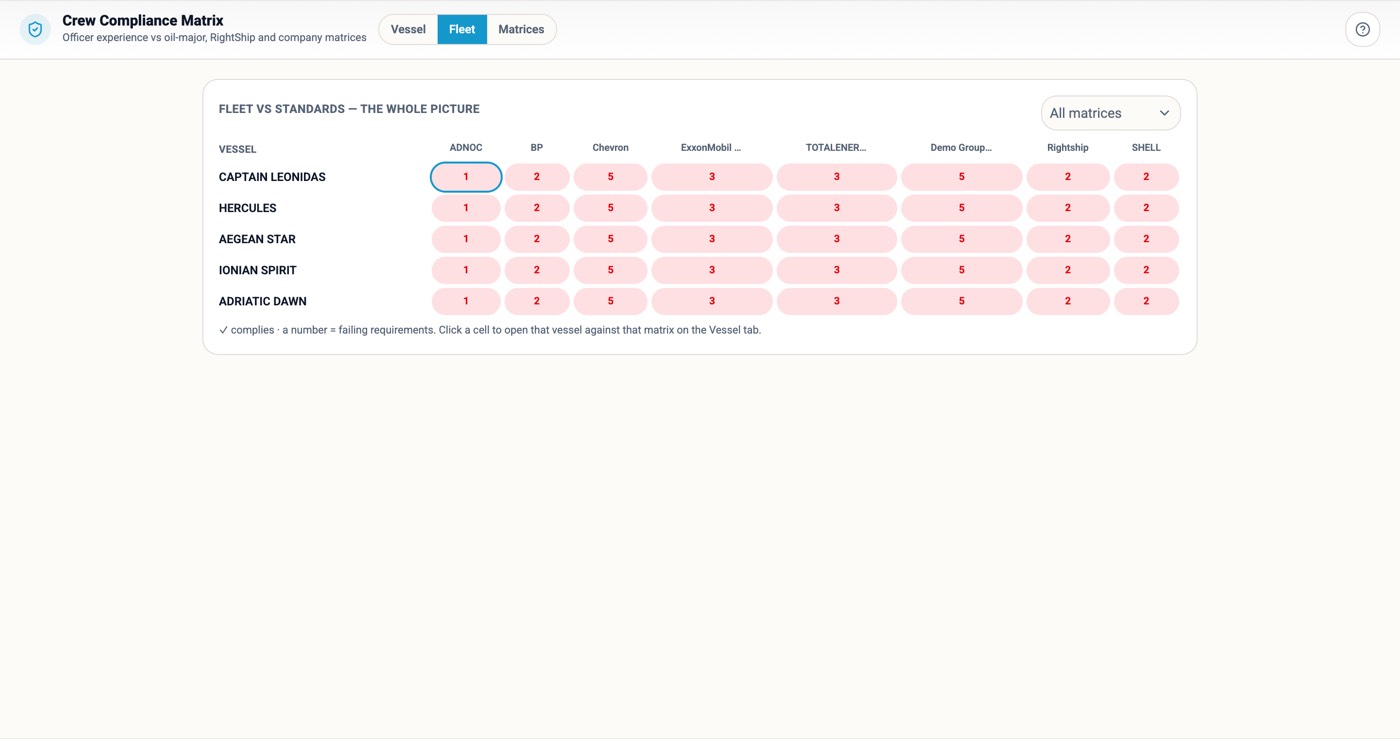The width and height of the screenshot is (1400, 739).
Task: Open Adriatic Dawn ExxonMobil cell
Action: coord(712,301)
